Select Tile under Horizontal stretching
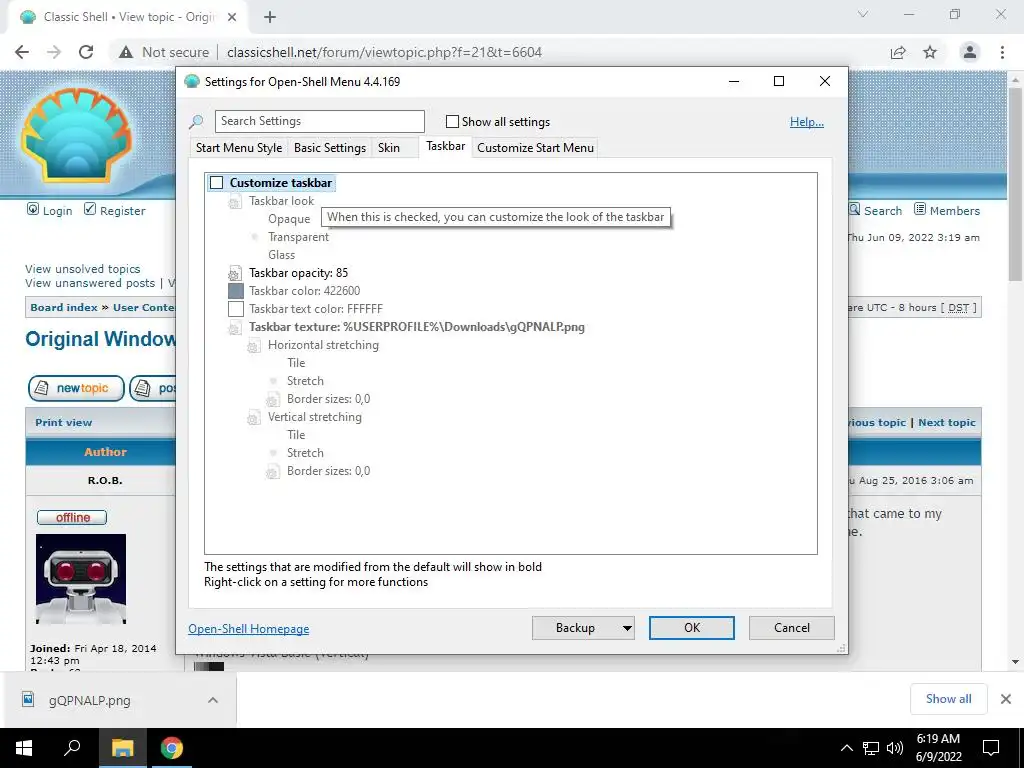 coord(296,362)
